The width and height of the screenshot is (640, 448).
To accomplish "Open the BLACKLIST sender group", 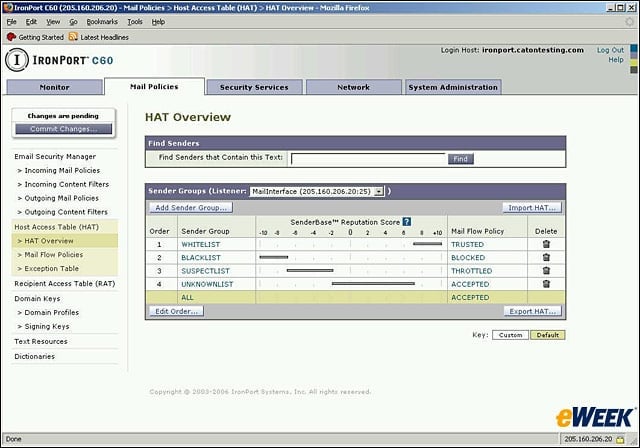I will (201, 257).
